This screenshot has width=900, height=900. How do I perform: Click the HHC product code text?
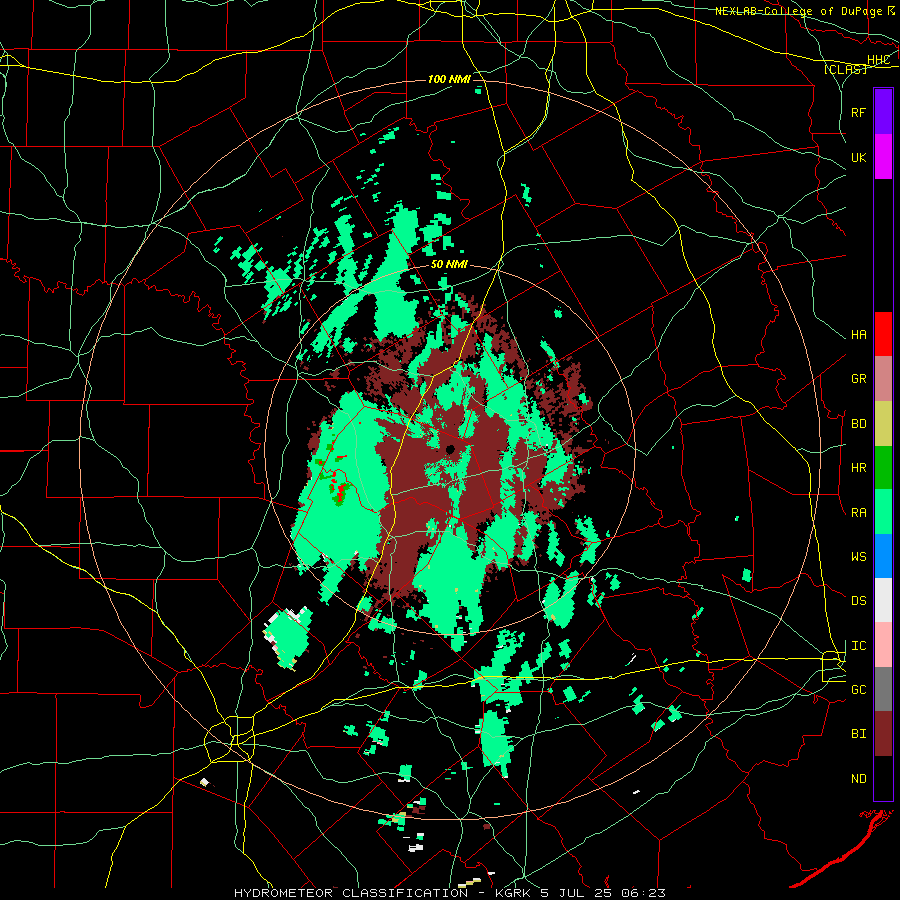coord(878,60)
